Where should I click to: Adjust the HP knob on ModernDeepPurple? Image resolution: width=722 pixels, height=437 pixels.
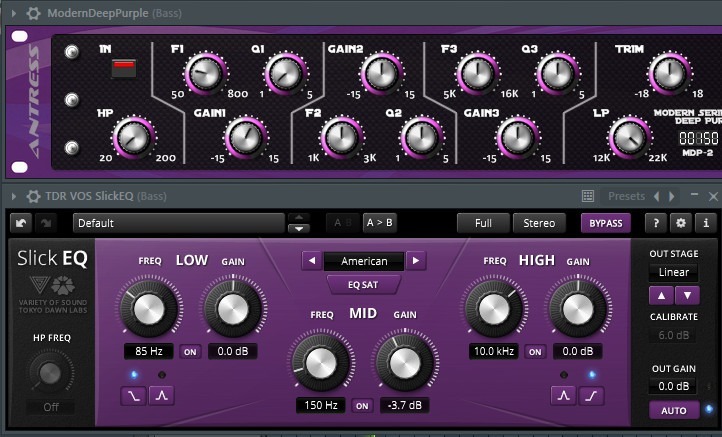134,138
